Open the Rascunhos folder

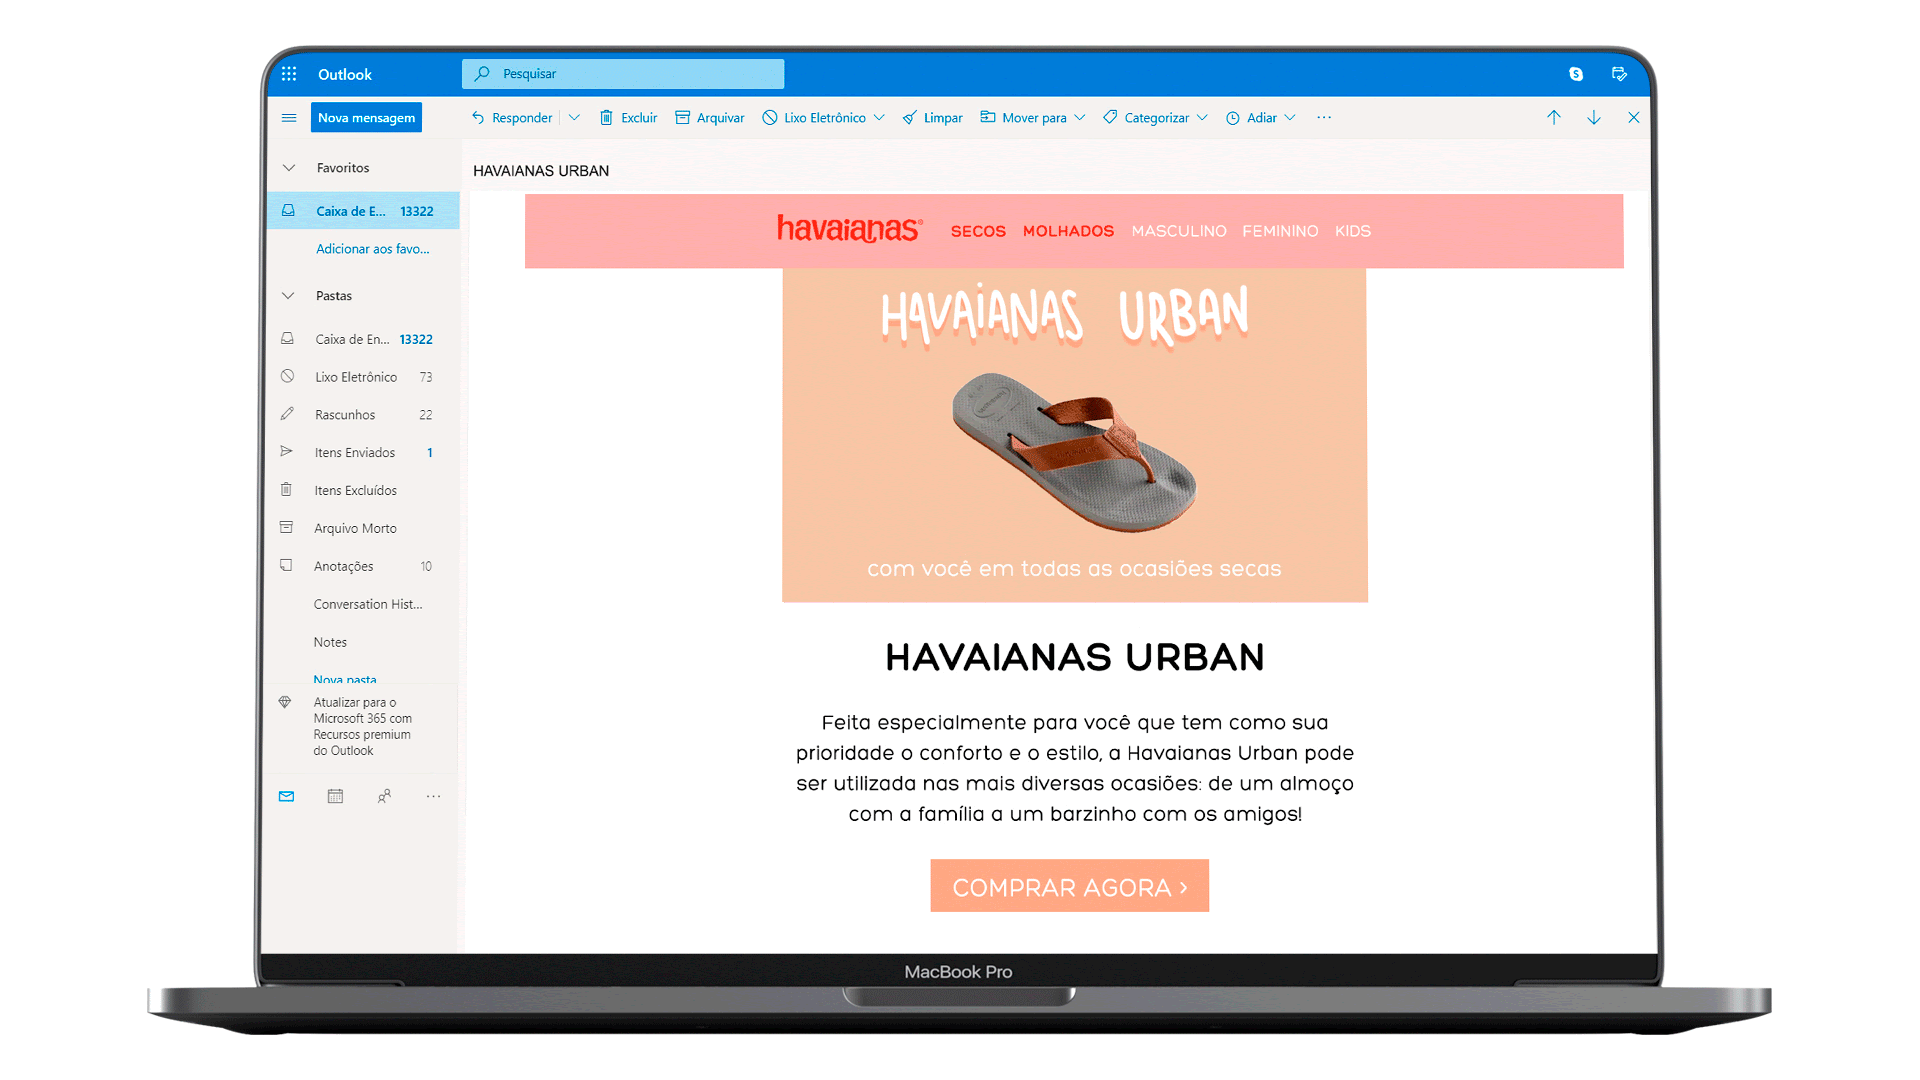pyautogui.click(x=363, y=415)
